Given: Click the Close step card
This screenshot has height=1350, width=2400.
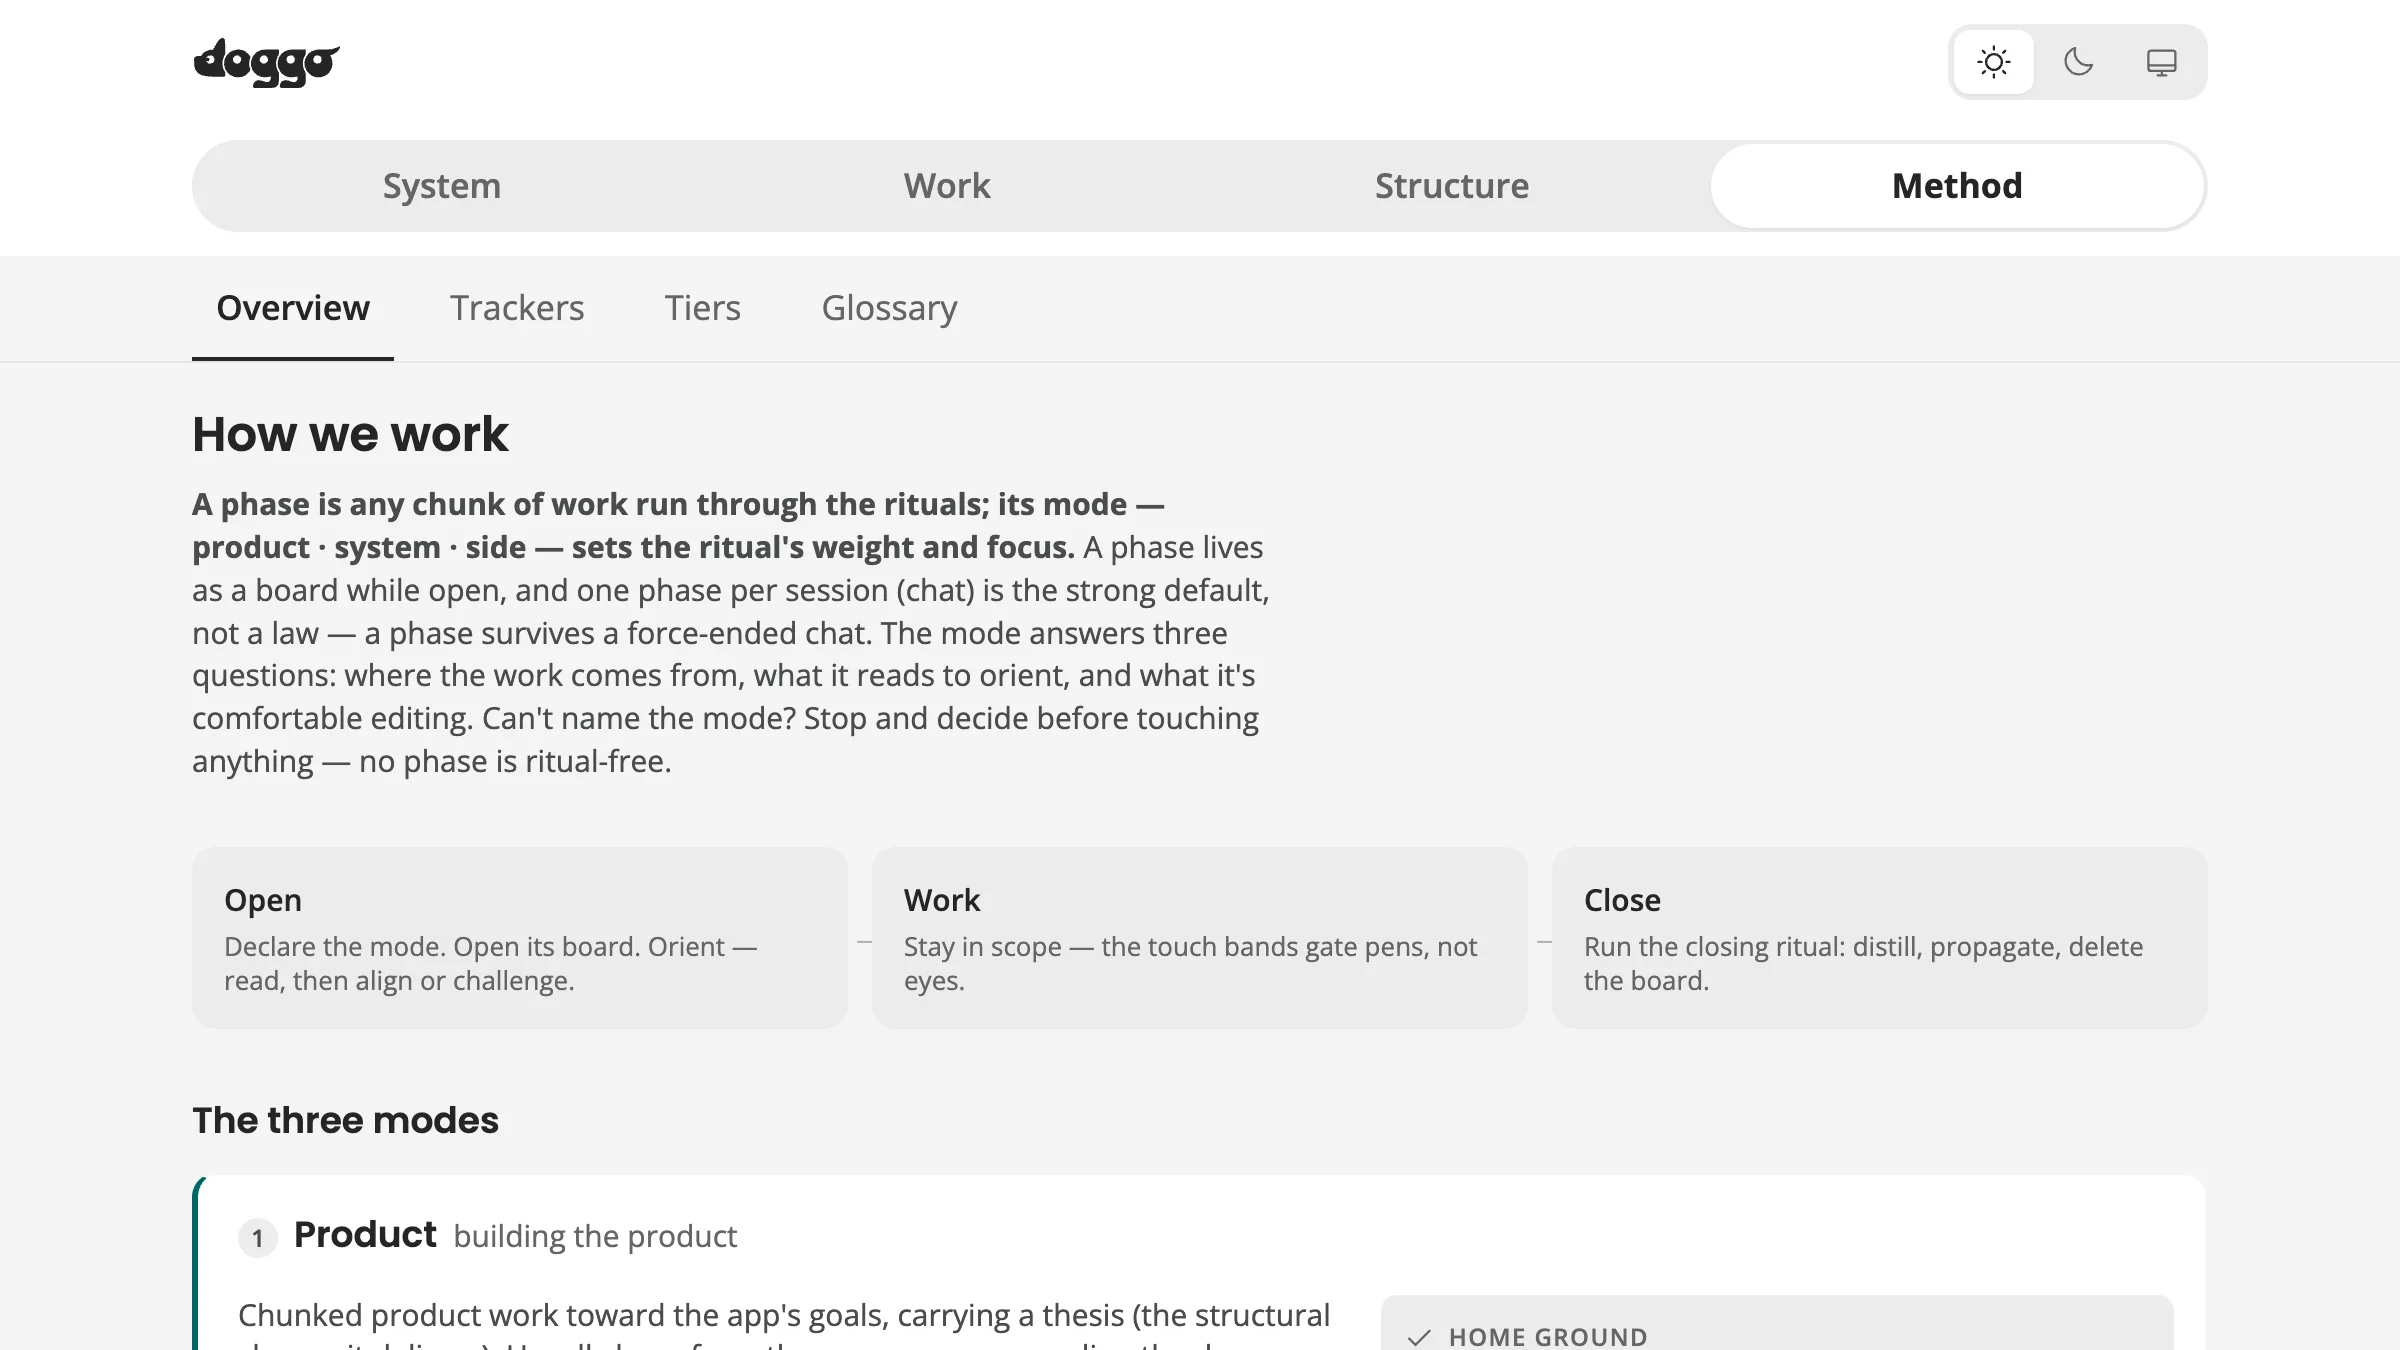Looking at the screenshot, I should (1880, 938).
